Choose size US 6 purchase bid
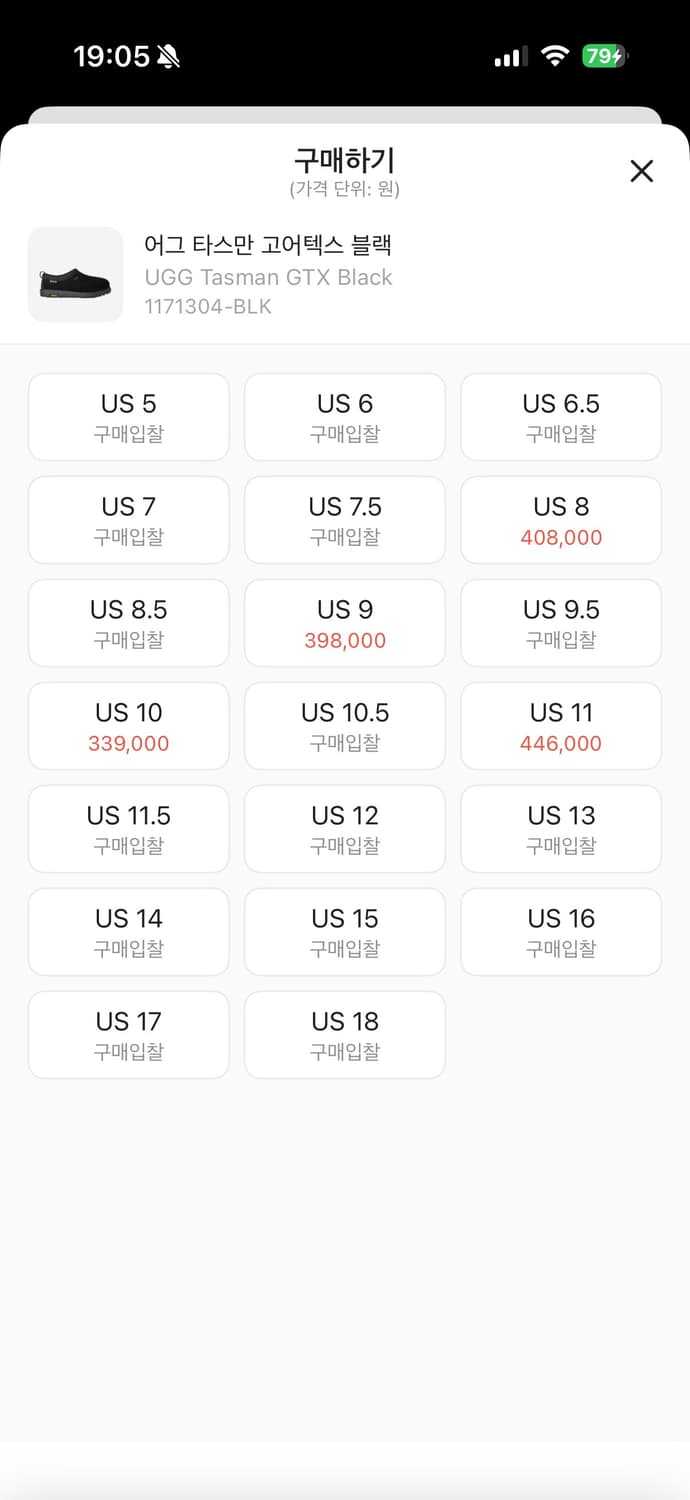This screenshot has width=690, height=1500. [345, 417]
